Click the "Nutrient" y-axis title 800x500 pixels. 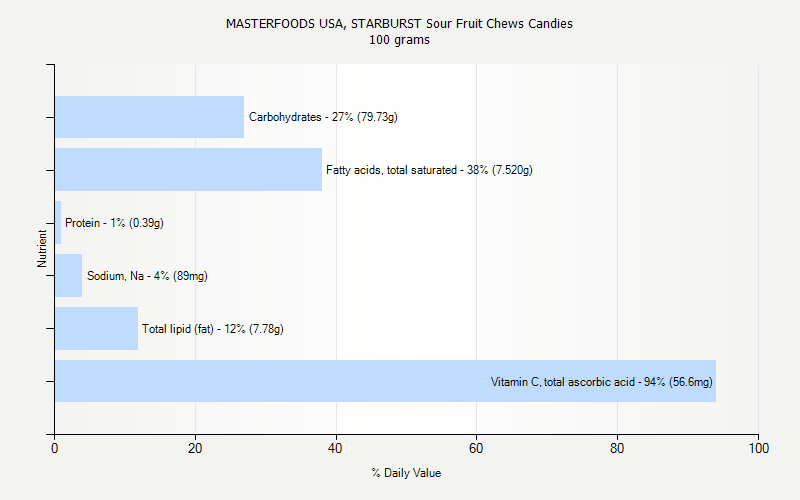(x=42, y=249)
